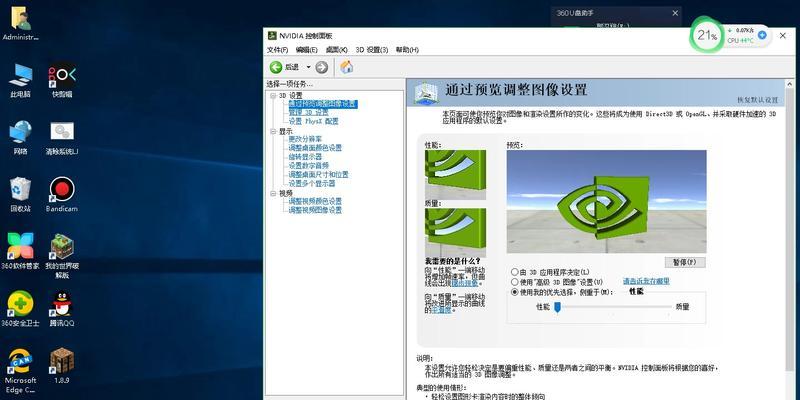
Task: Open the 1.8.9 Minecraft shortcut
Action: point(62,366)
